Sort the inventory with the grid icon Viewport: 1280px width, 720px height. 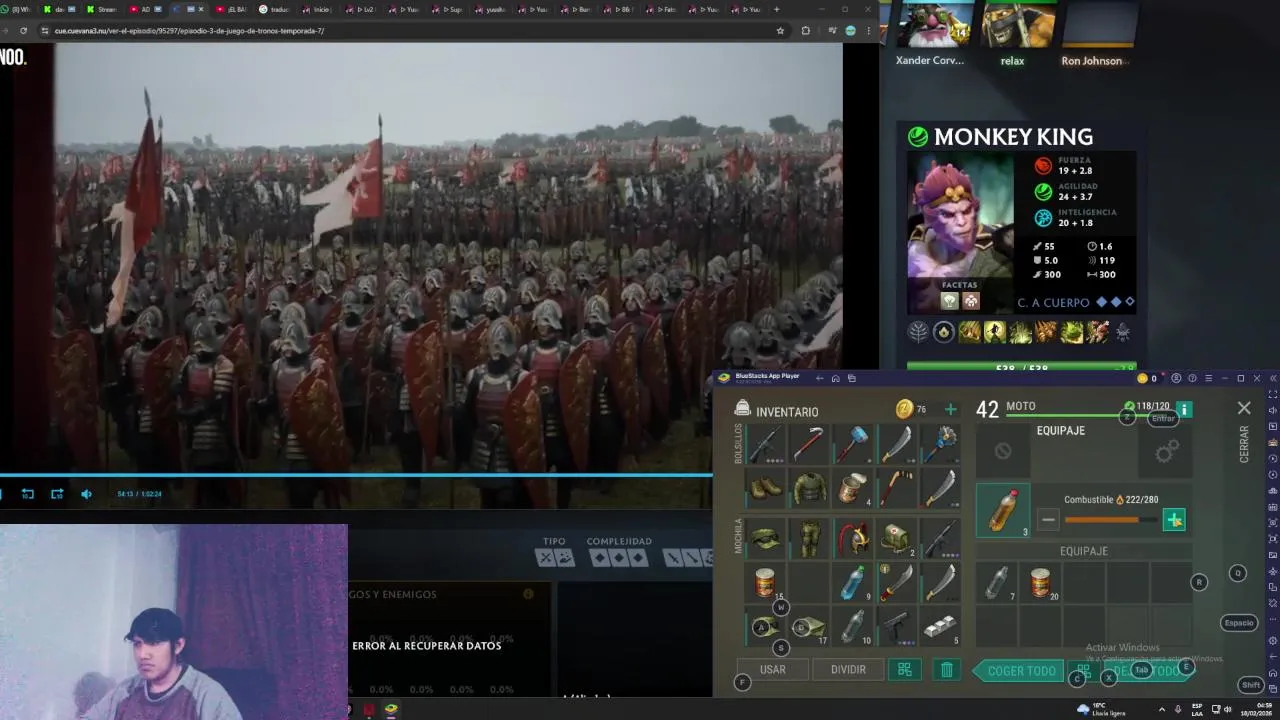904,670
